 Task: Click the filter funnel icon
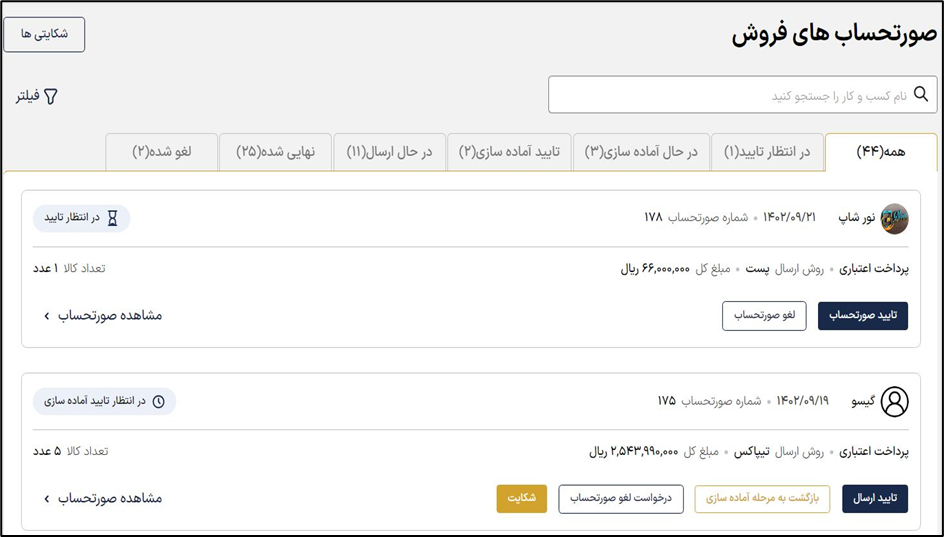click(x=51, y=96)
